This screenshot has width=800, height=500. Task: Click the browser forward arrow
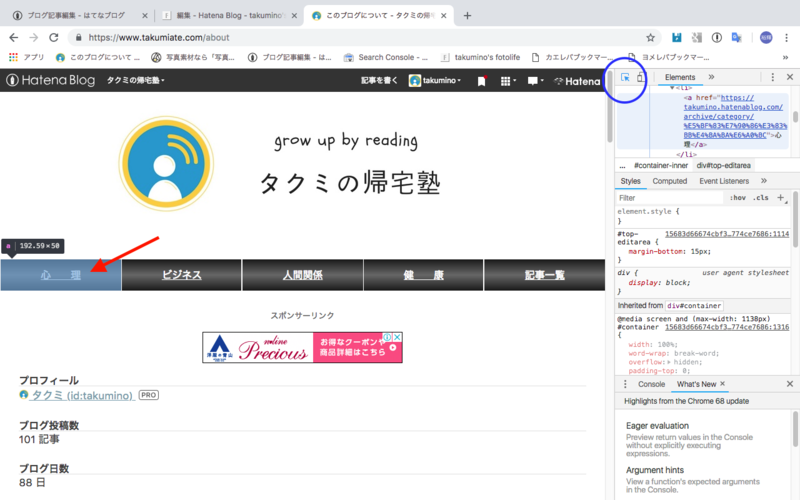click(x=34, y=37)
